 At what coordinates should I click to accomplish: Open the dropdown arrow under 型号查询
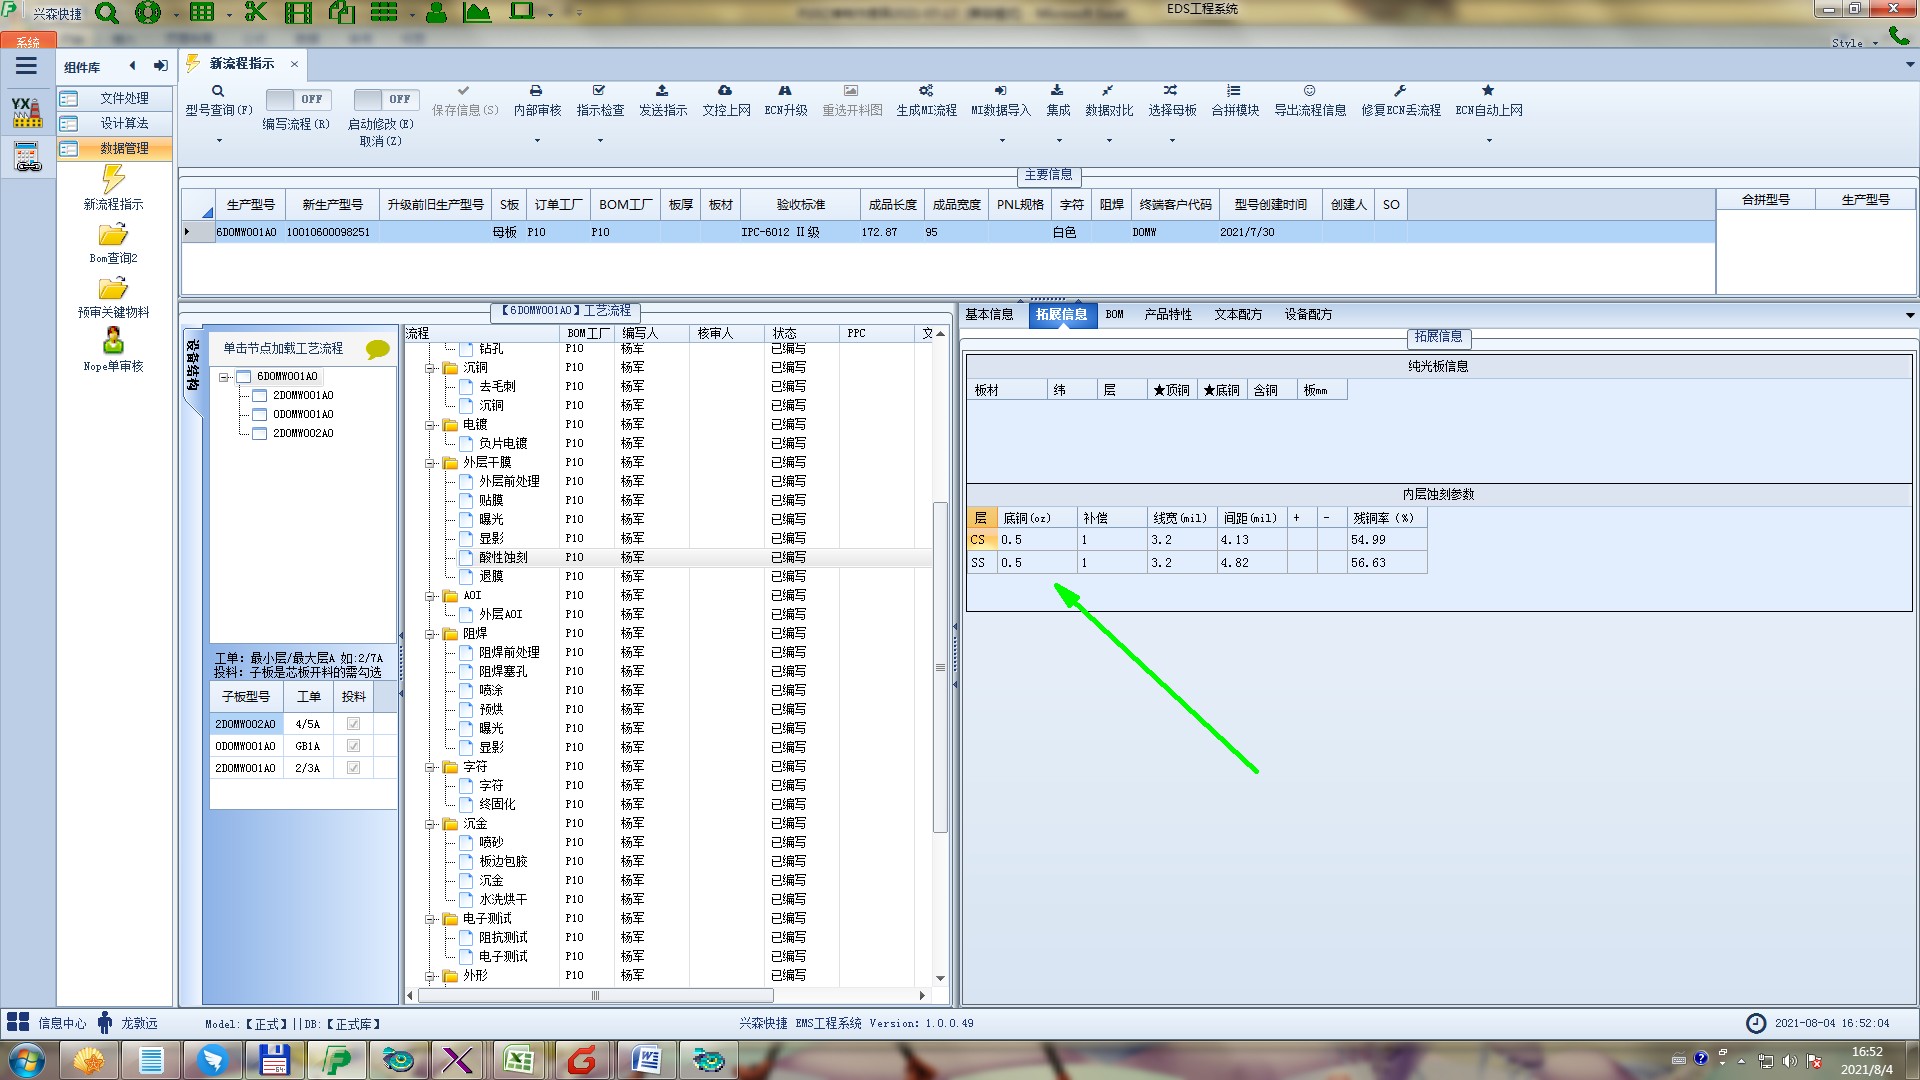click(x=219, y=141)
